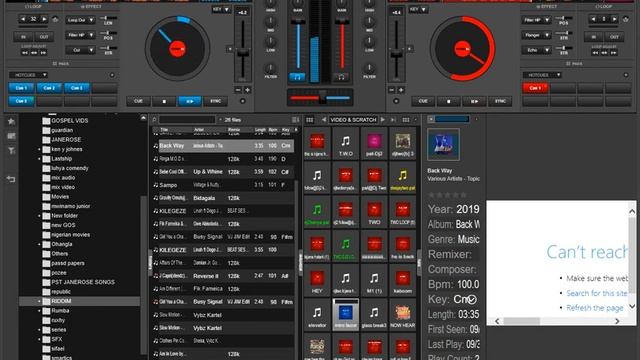Trigger the elevator sample pad
Screen dimensions: 640x360
point(317,315)
